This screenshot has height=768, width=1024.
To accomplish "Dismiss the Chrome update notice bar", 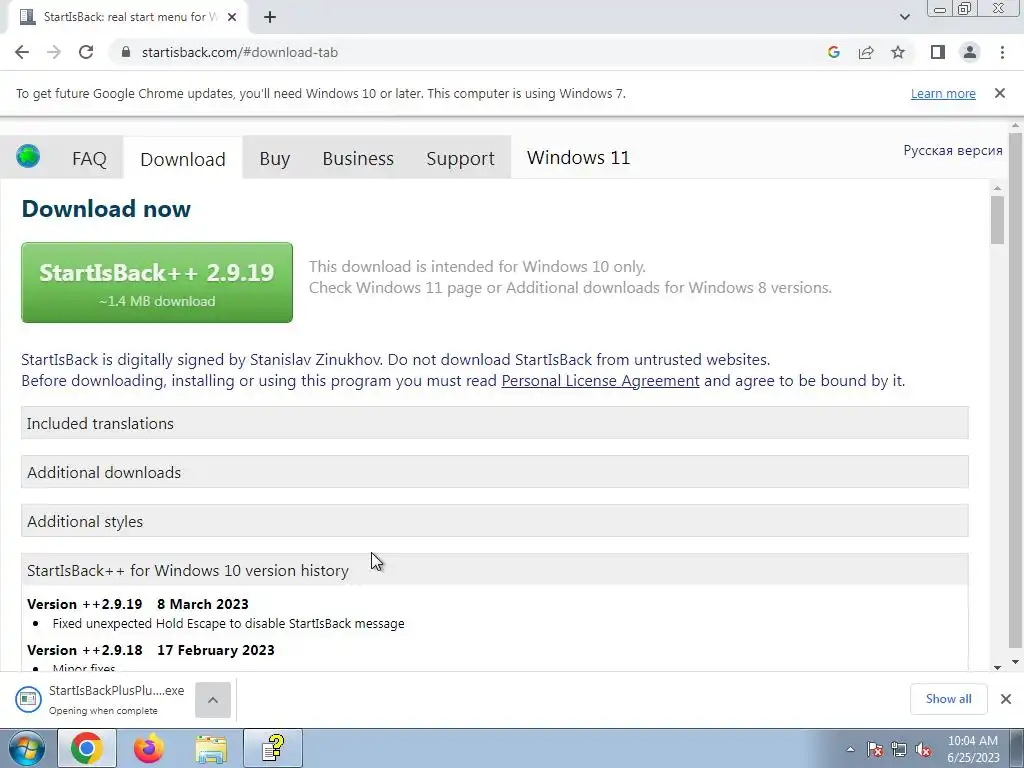I will [1000, 93].
